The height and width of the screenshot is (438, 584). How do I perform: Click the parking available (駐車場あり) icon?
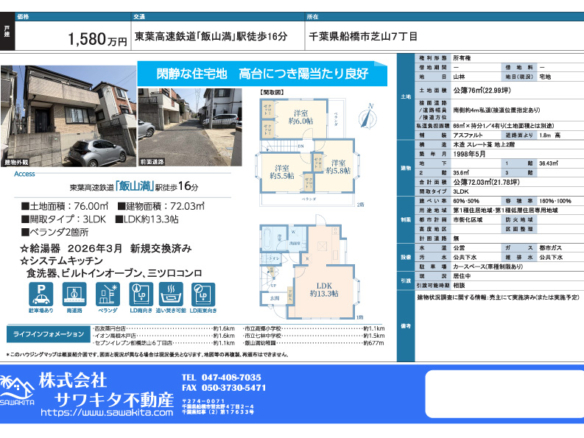[x=41, y=297]
